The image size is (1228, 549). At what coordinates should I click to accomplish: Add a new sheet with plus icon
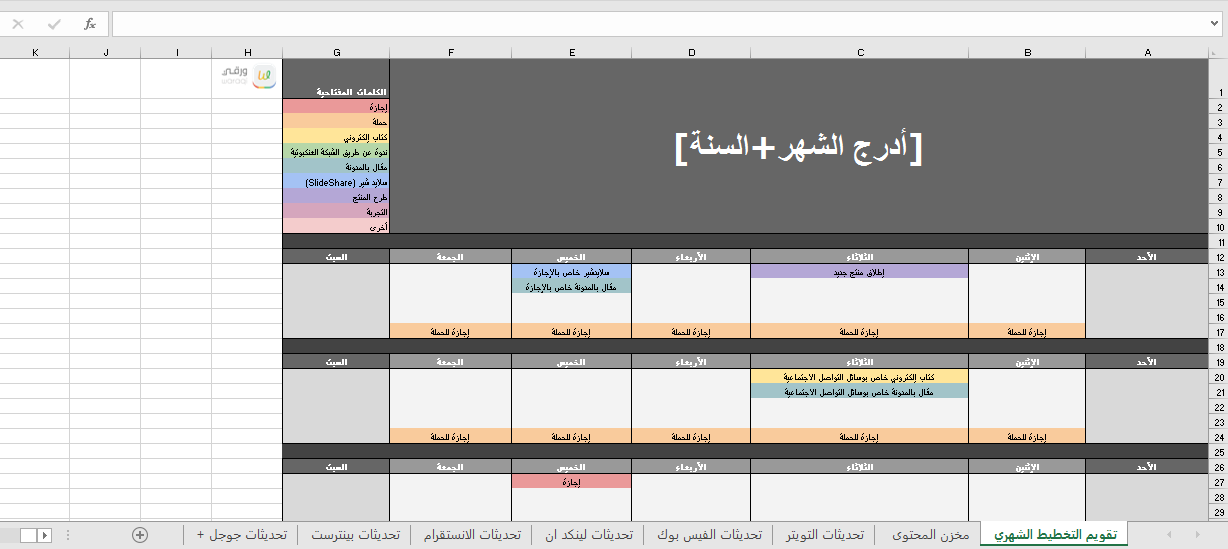[x=140, y=535]
